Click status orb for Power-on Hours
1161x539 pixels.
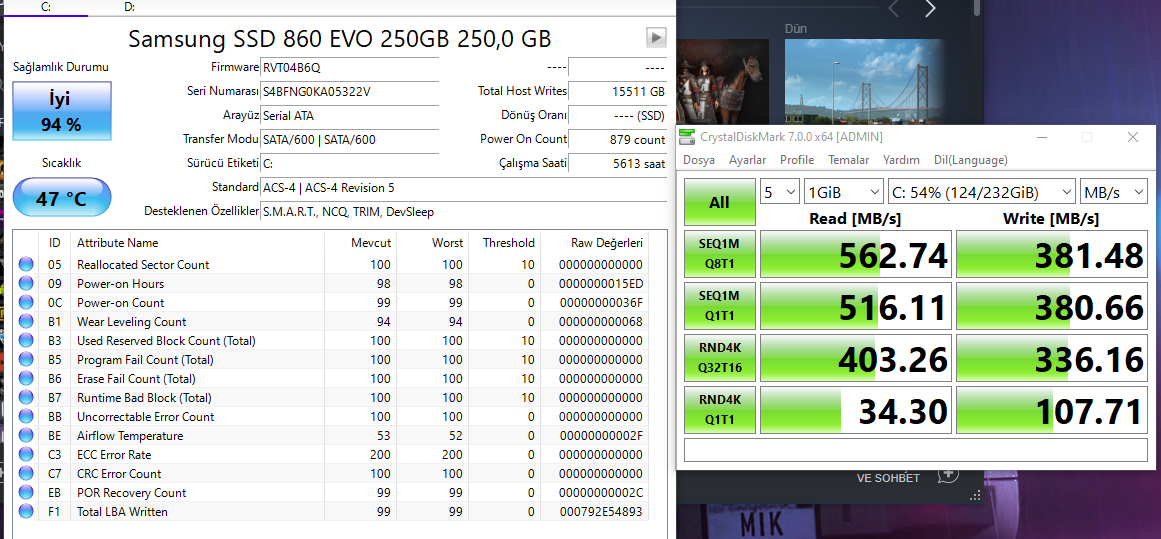click(27, 284)
